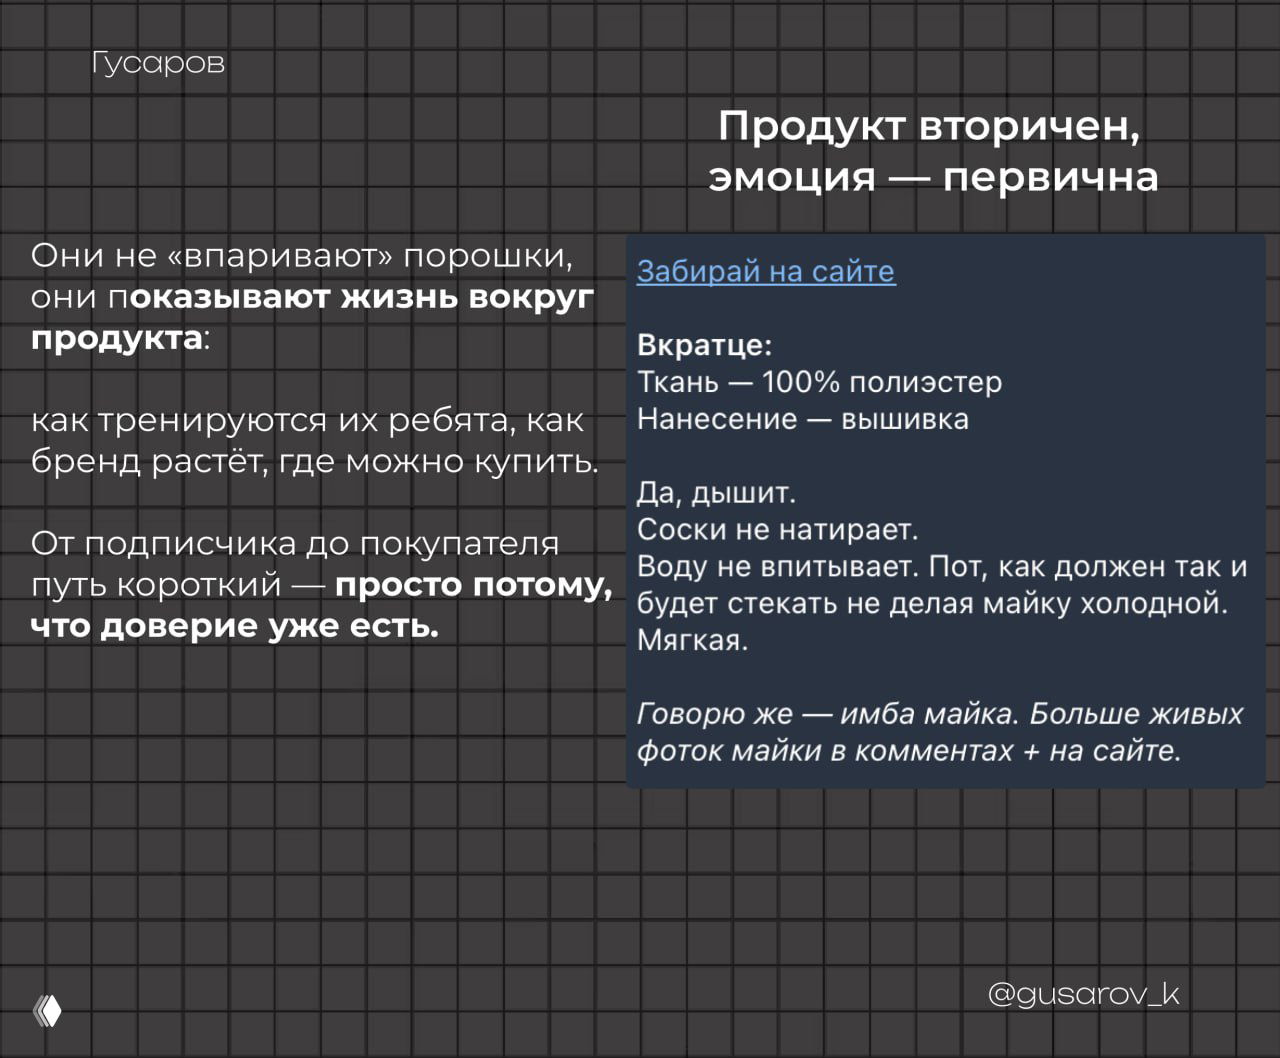
Task: Click the @gusarov_k handle
Action: tap(1082, 993)
